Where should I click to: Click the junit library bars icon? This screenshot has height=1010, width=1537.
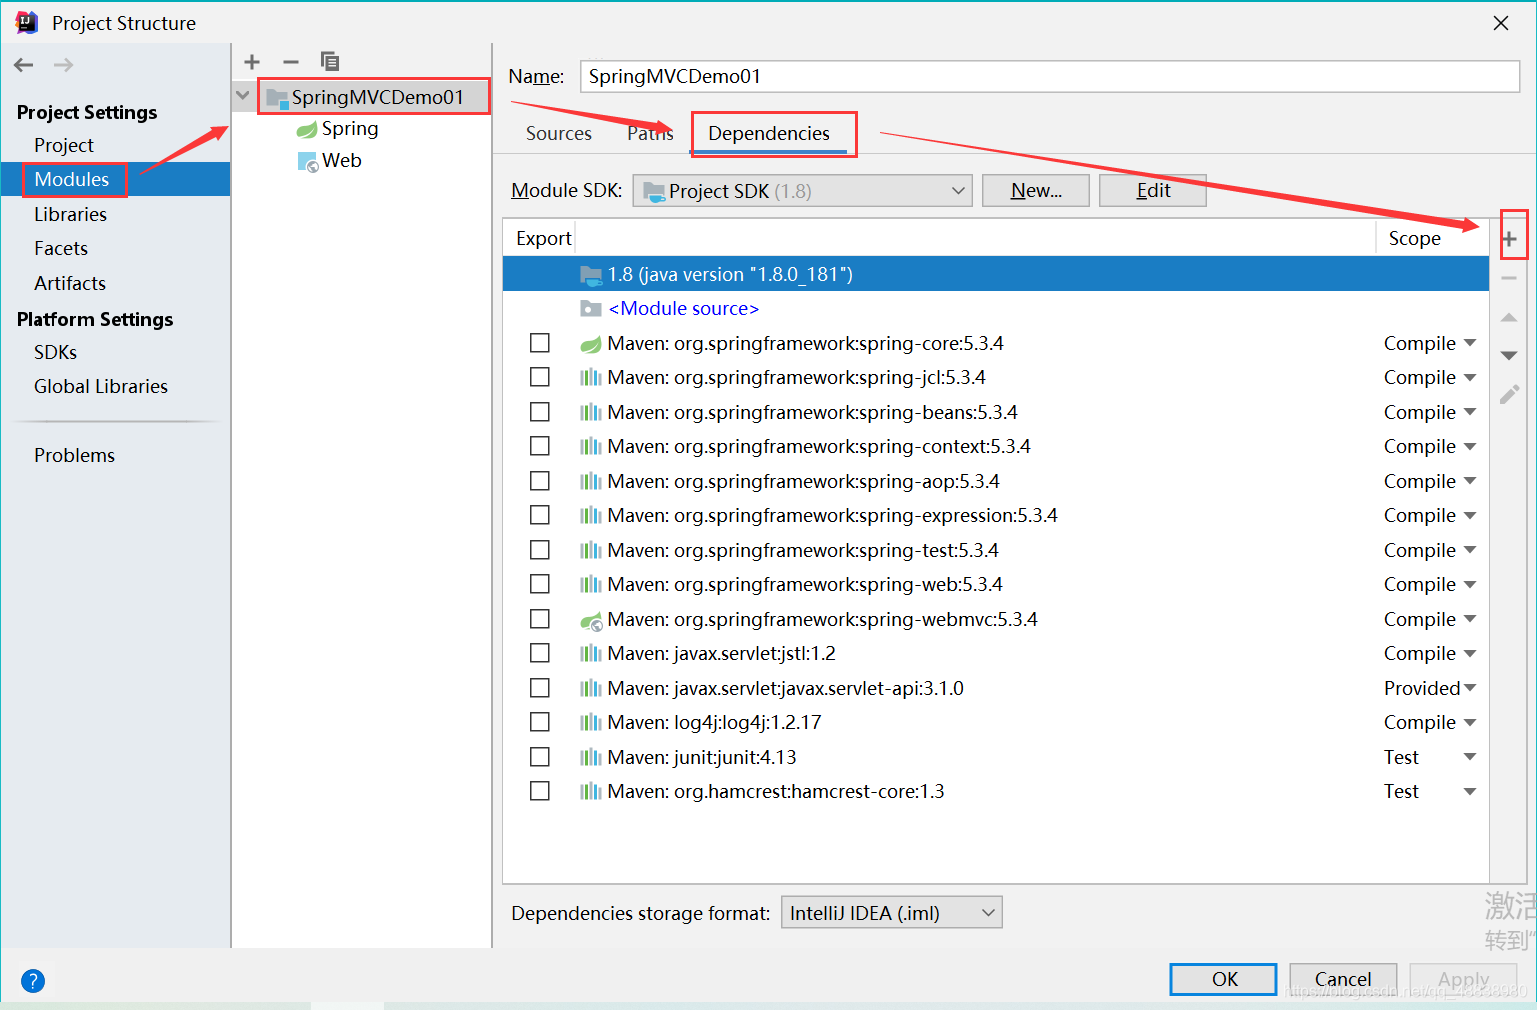(x=591, y=758)
